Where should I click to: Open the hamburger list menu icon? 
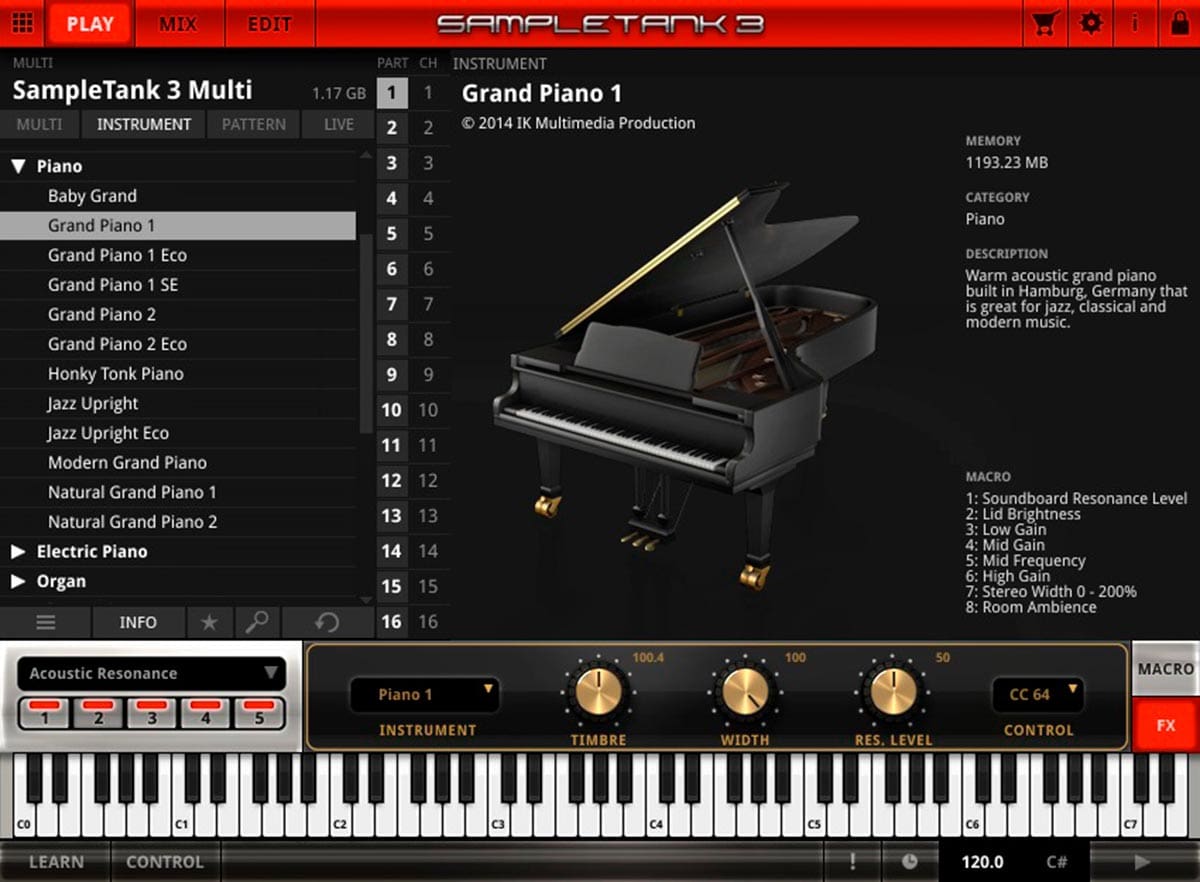click(x=46, y=622)
